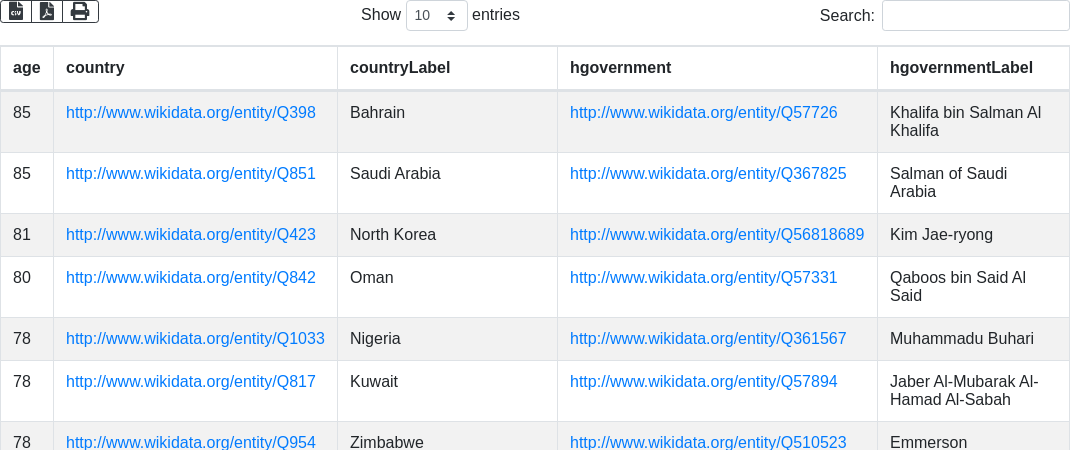Sort by the age column header

point(27,68)
